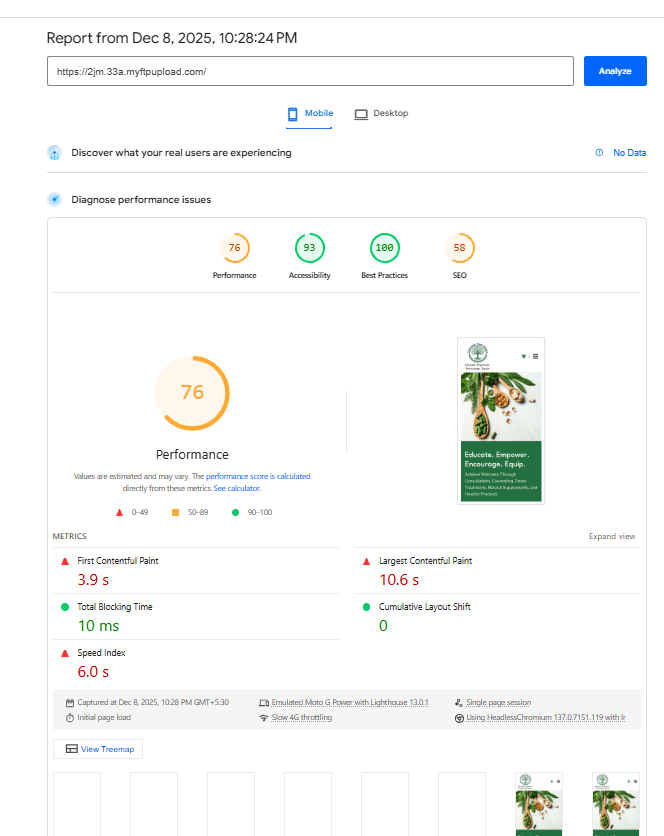The height and width of the screenshot is (836, 664).
Task: Jump to Best Practices score gauge 100
Action: pyautogui.click(x=384, y=248)
